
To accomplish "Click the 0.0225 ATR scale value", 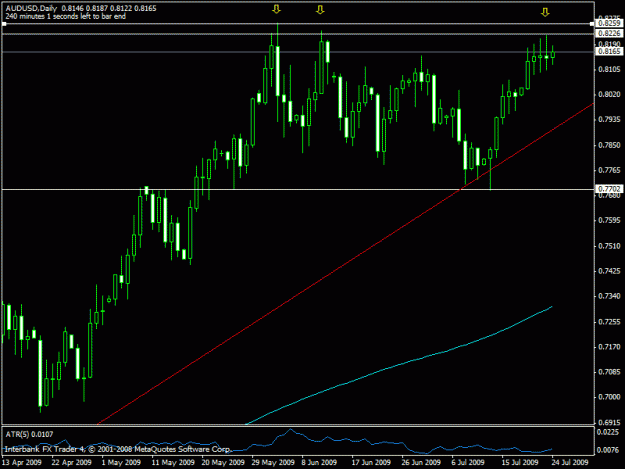I will [609, 432].
